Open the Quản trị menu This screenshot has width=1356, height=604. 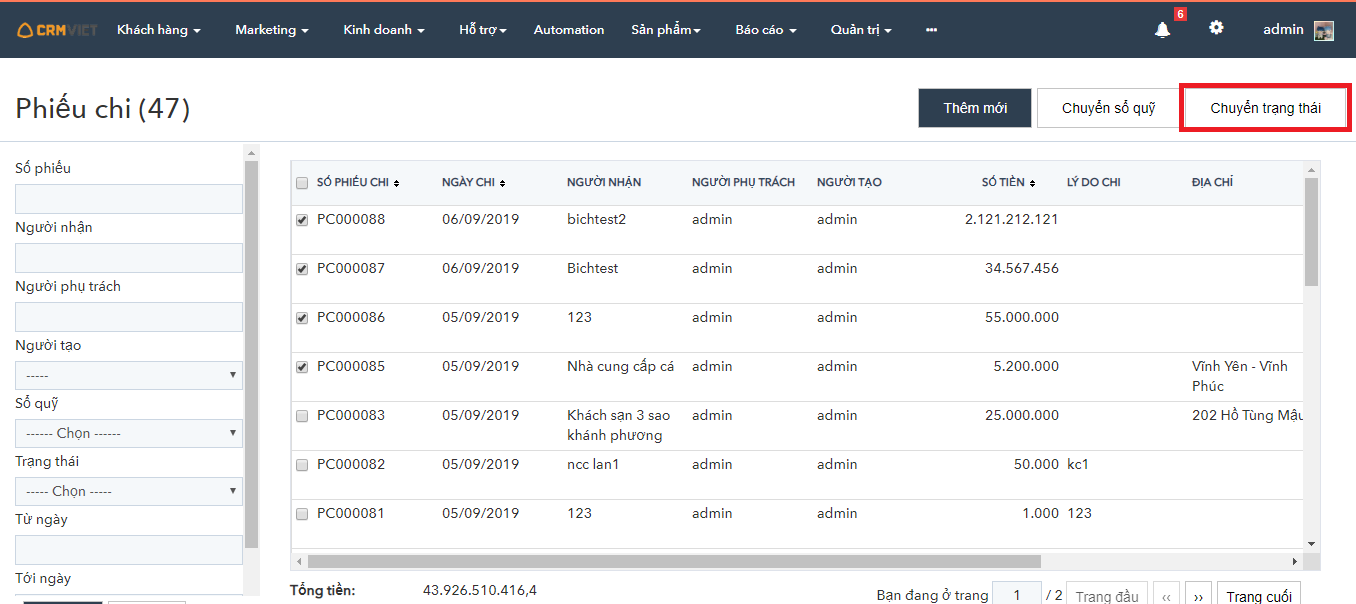point(861,30)
